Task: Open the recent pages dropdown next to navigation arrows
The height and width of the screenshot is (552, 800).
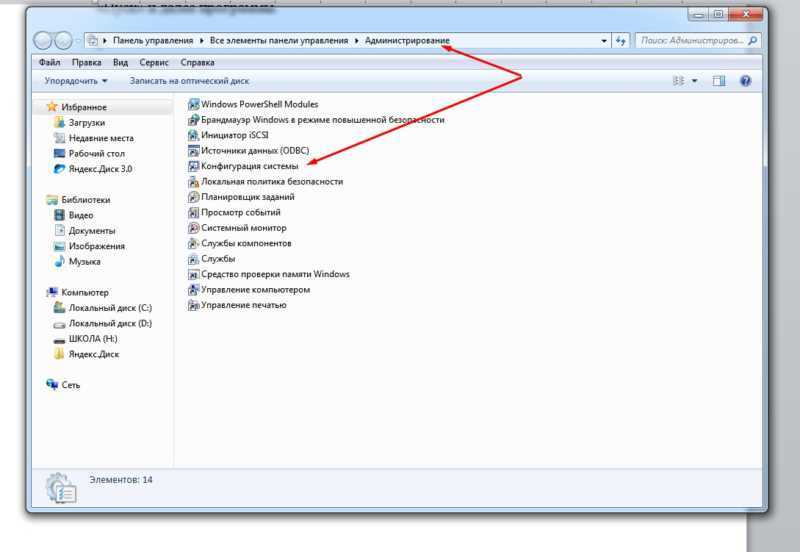Action: coord(78,40)
